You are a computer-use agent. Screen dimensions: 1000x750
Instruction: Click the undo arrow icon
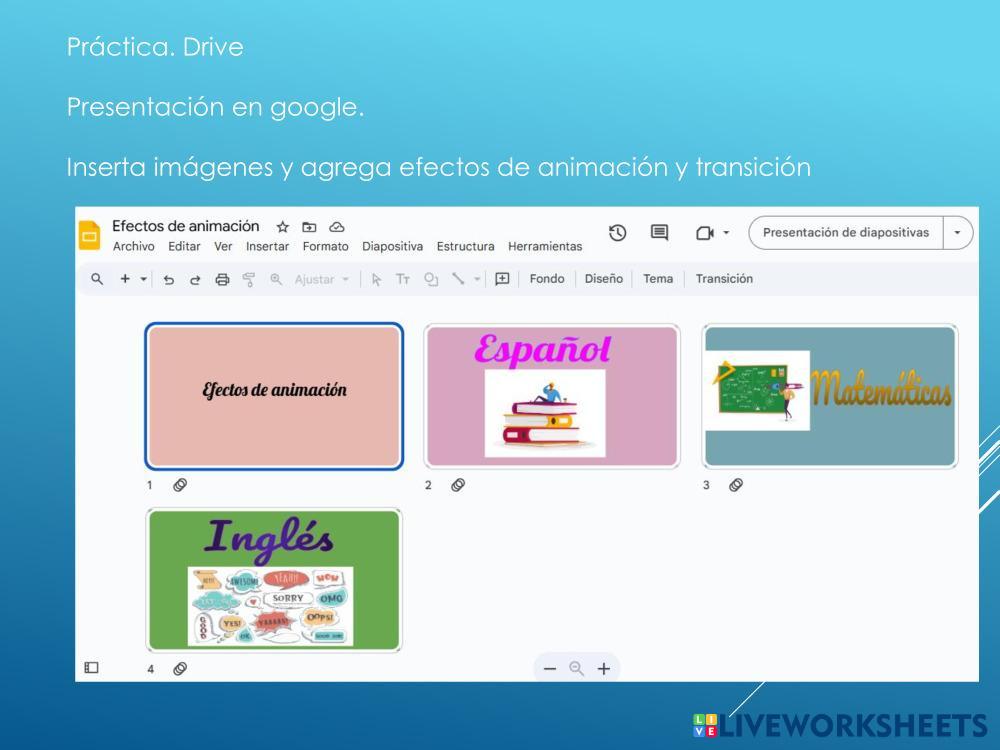[169, 280]
